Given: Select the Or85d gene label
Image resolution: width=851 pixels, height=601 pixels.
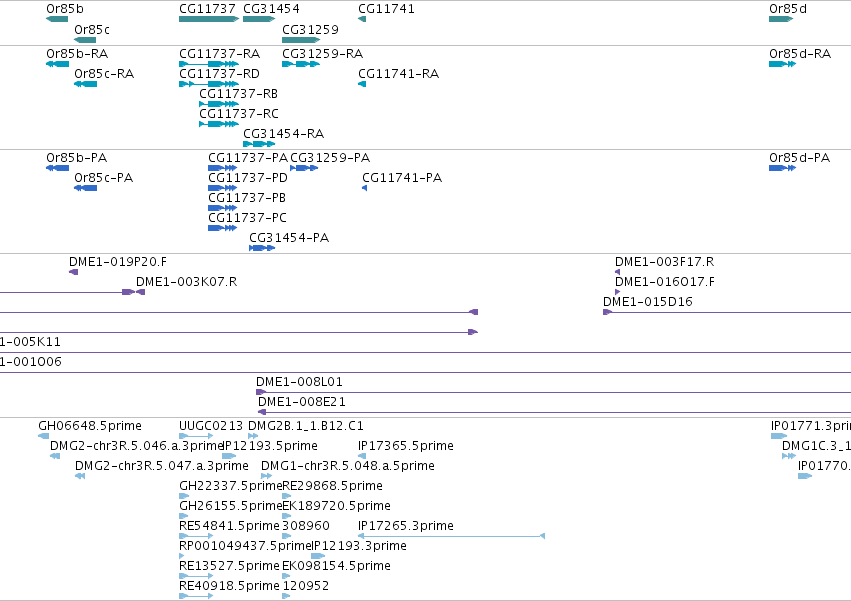Looking at the screenshot, I should (788, 9).
